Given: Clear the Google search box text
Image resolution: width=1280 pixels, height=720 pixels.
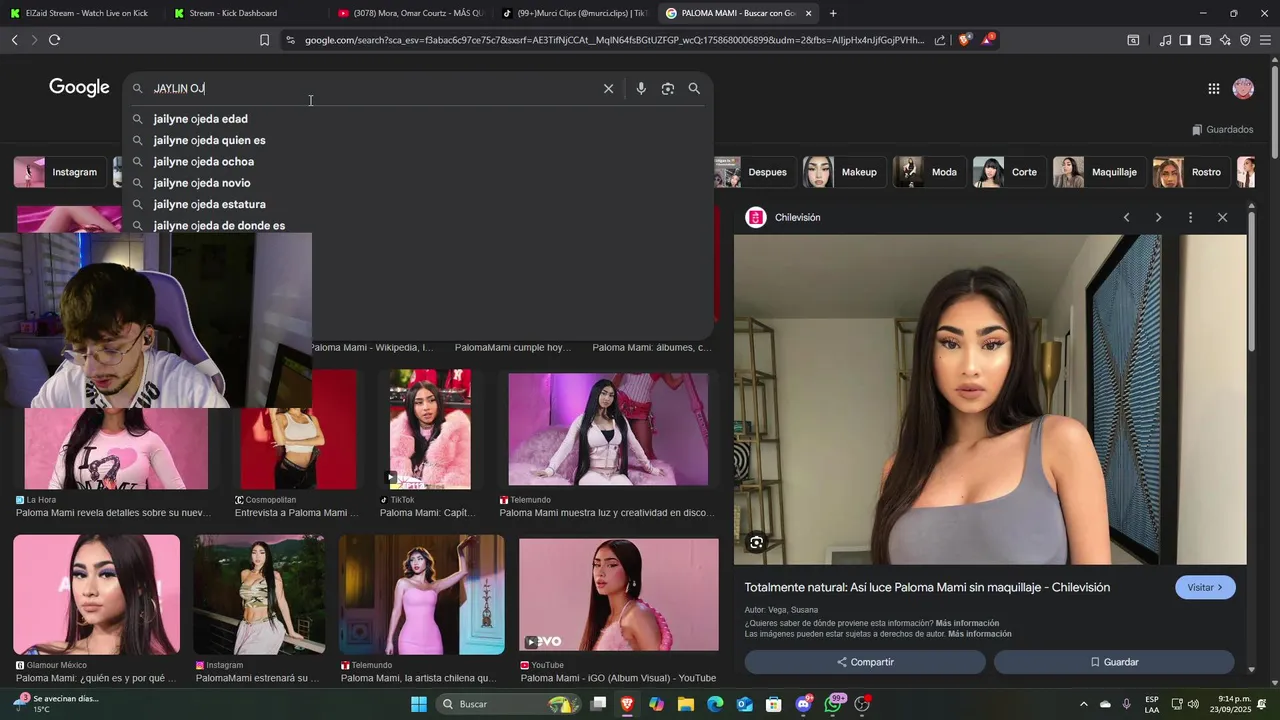Looking at the screenshot, I should click(x=608, y=89).
